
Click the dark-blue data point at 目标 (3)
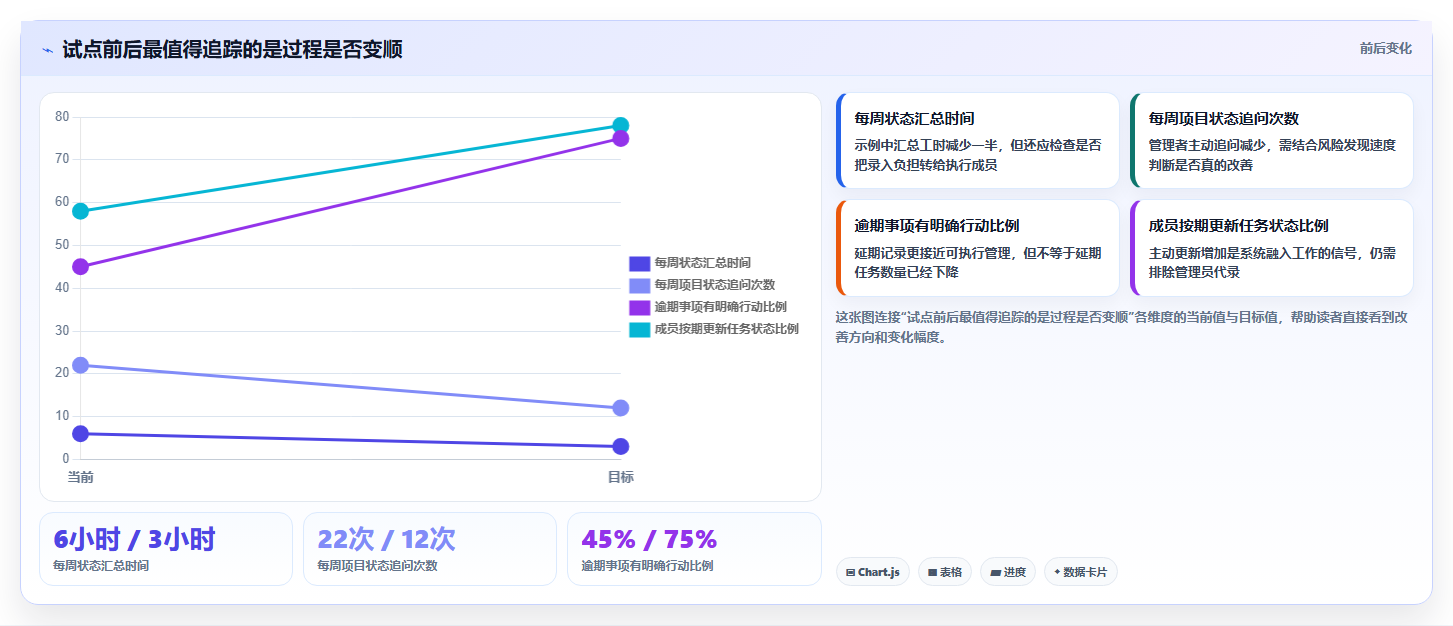tap(620, 446)
